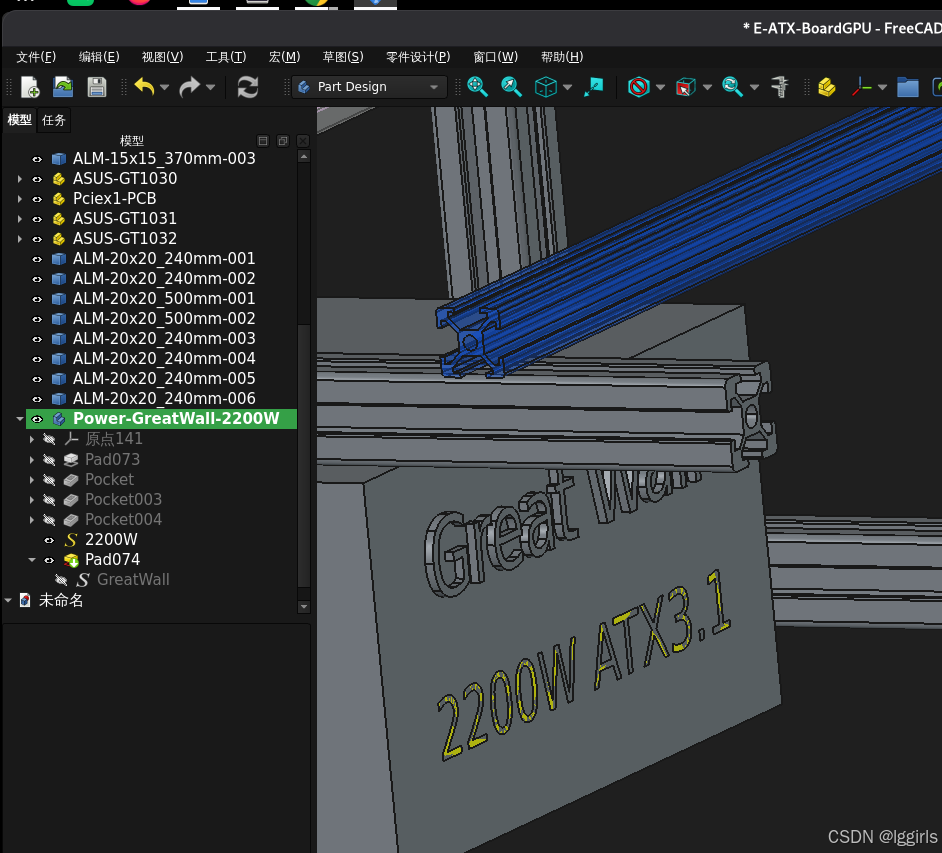Click the blue folder group icon
Viewport: 942px width, 853px height.
[x=908, y=87]
